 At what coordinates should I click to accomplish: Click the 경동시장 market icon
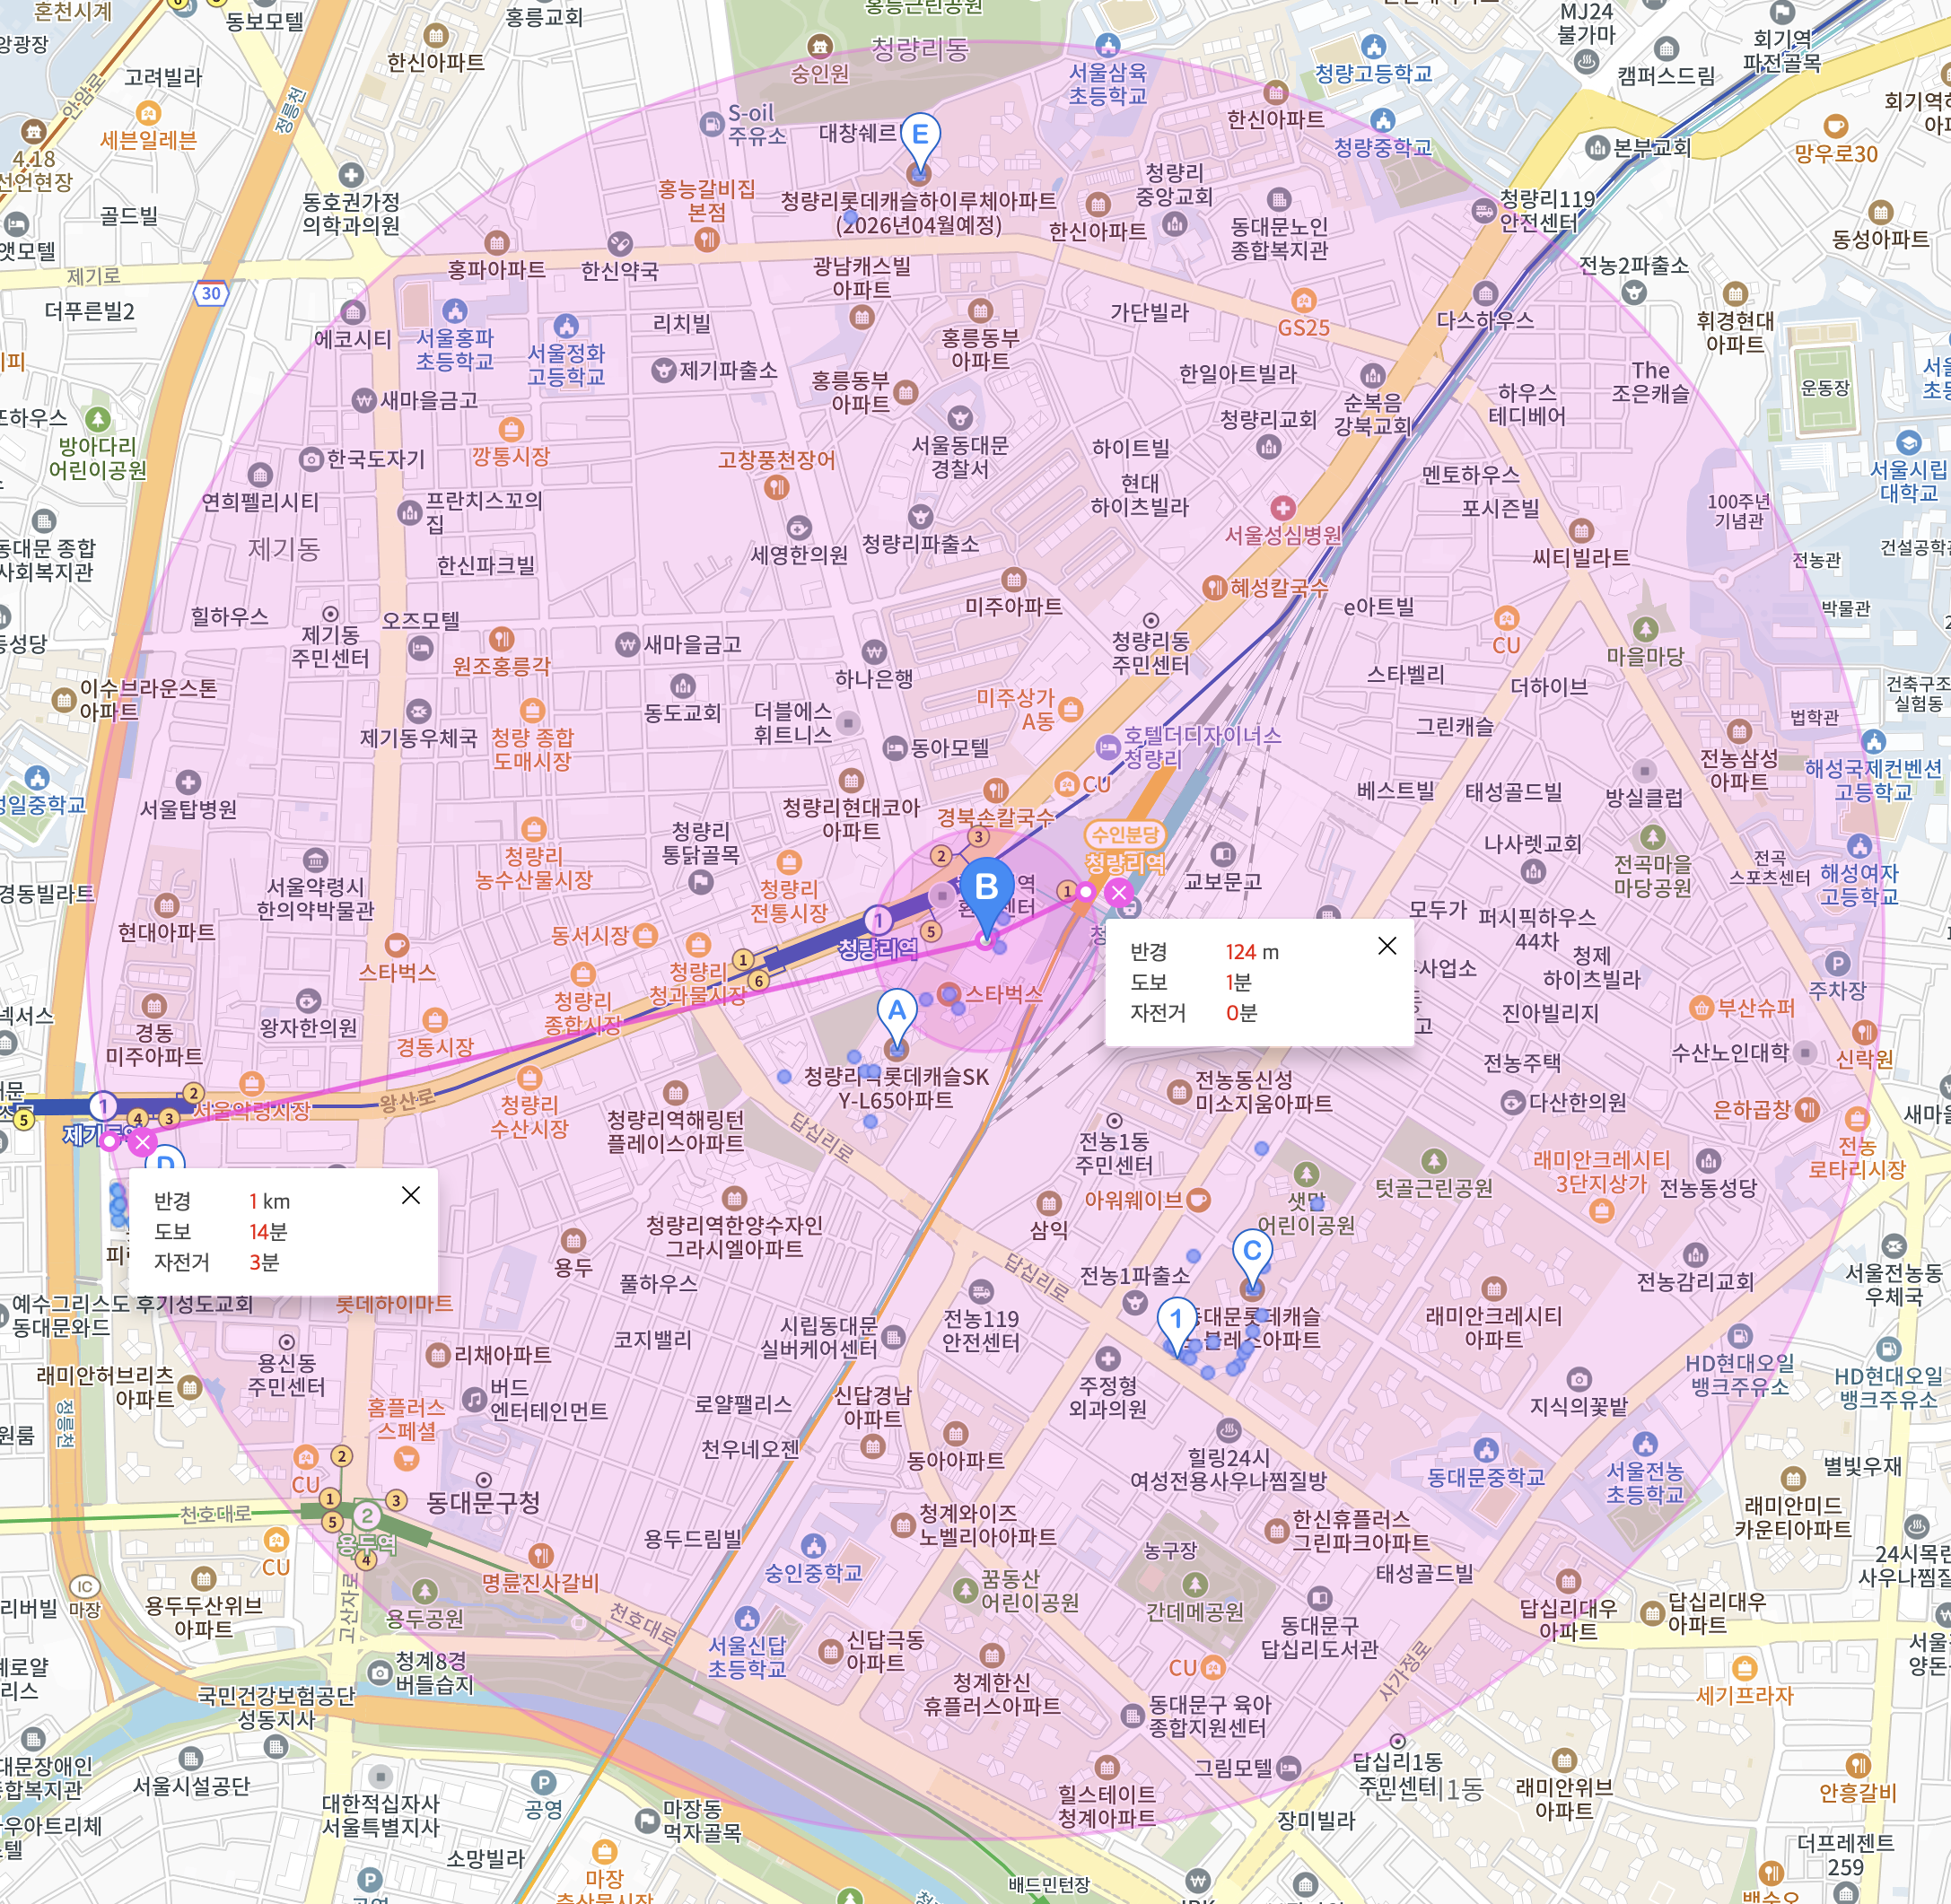click(434, 1020)
